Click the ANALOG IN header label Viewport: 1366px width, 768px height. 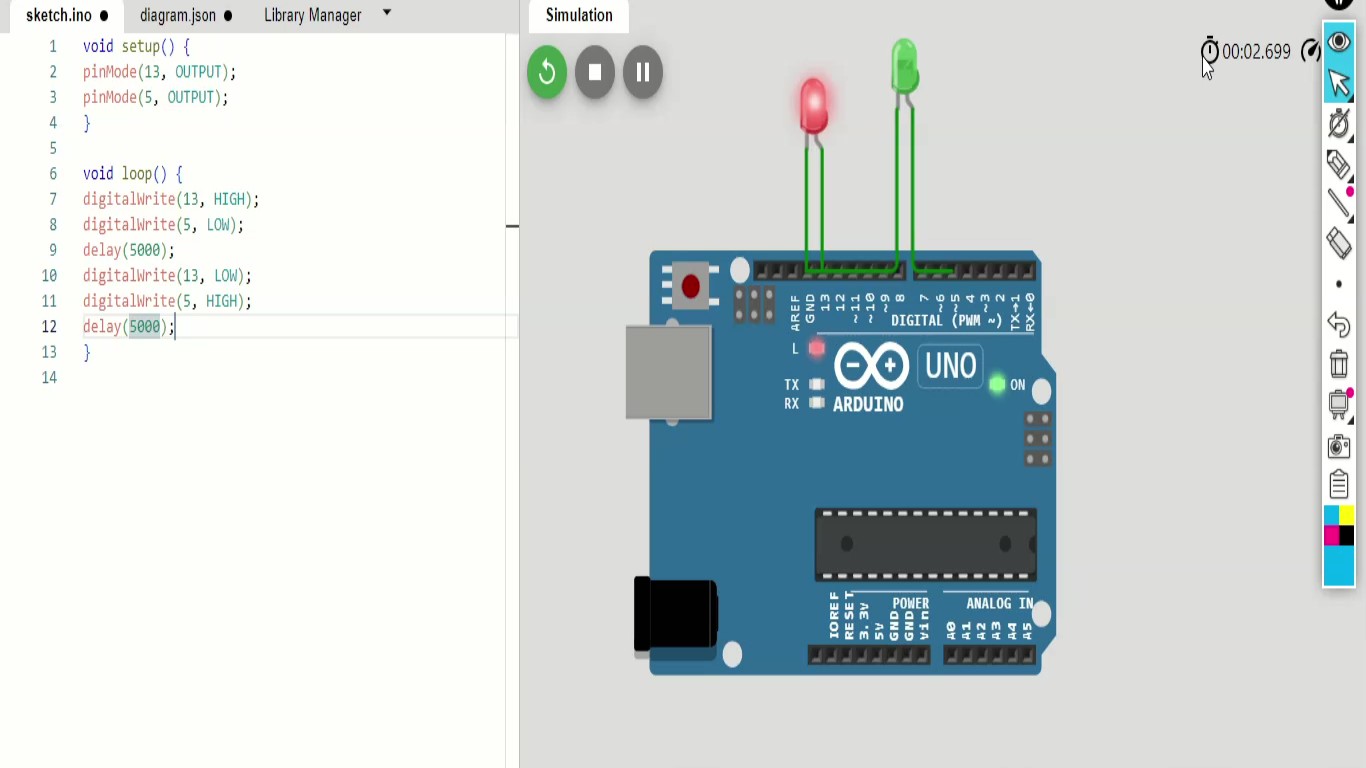pos(1000,603)
